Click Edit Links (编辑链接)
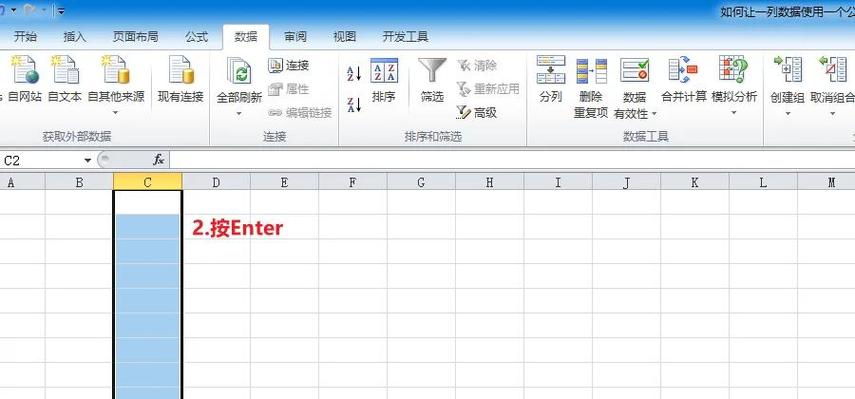 [x=300, y=113]
